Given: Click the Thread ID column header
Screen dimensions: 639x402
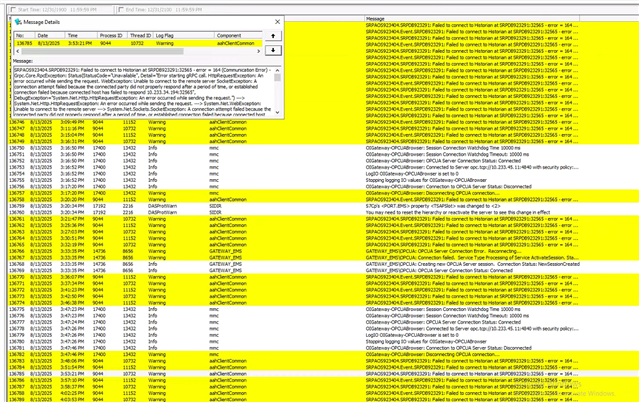Looking at the screenshot, I should coord(140,35).
